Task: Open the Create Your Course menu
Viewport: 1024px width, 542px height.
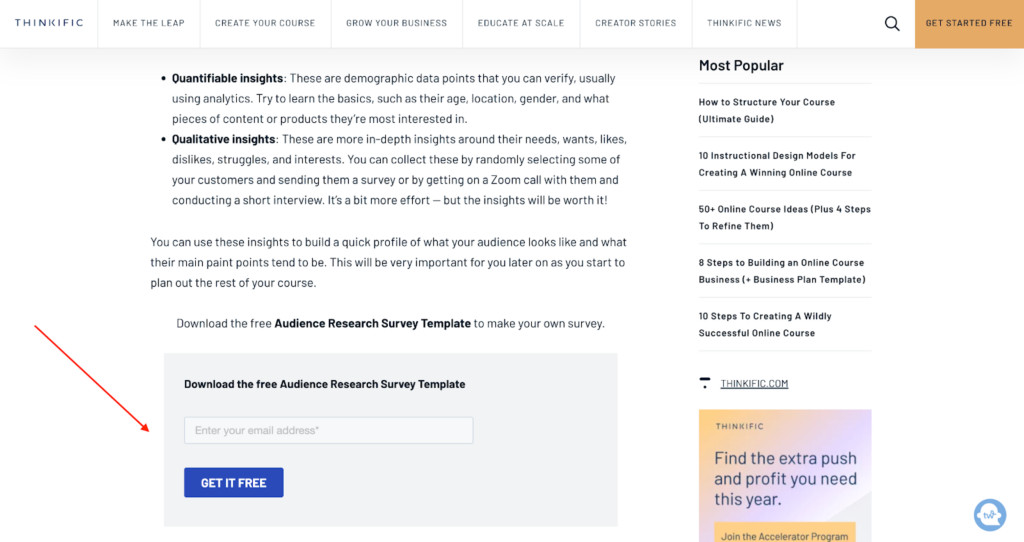Action: [265, 23]
